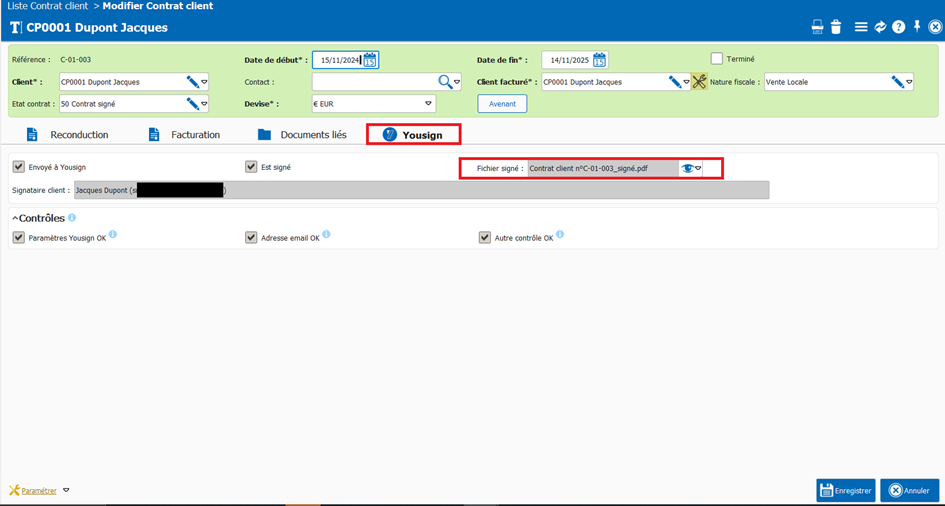Open the Date de début calendar picker
945x506 pixels.
370,60
